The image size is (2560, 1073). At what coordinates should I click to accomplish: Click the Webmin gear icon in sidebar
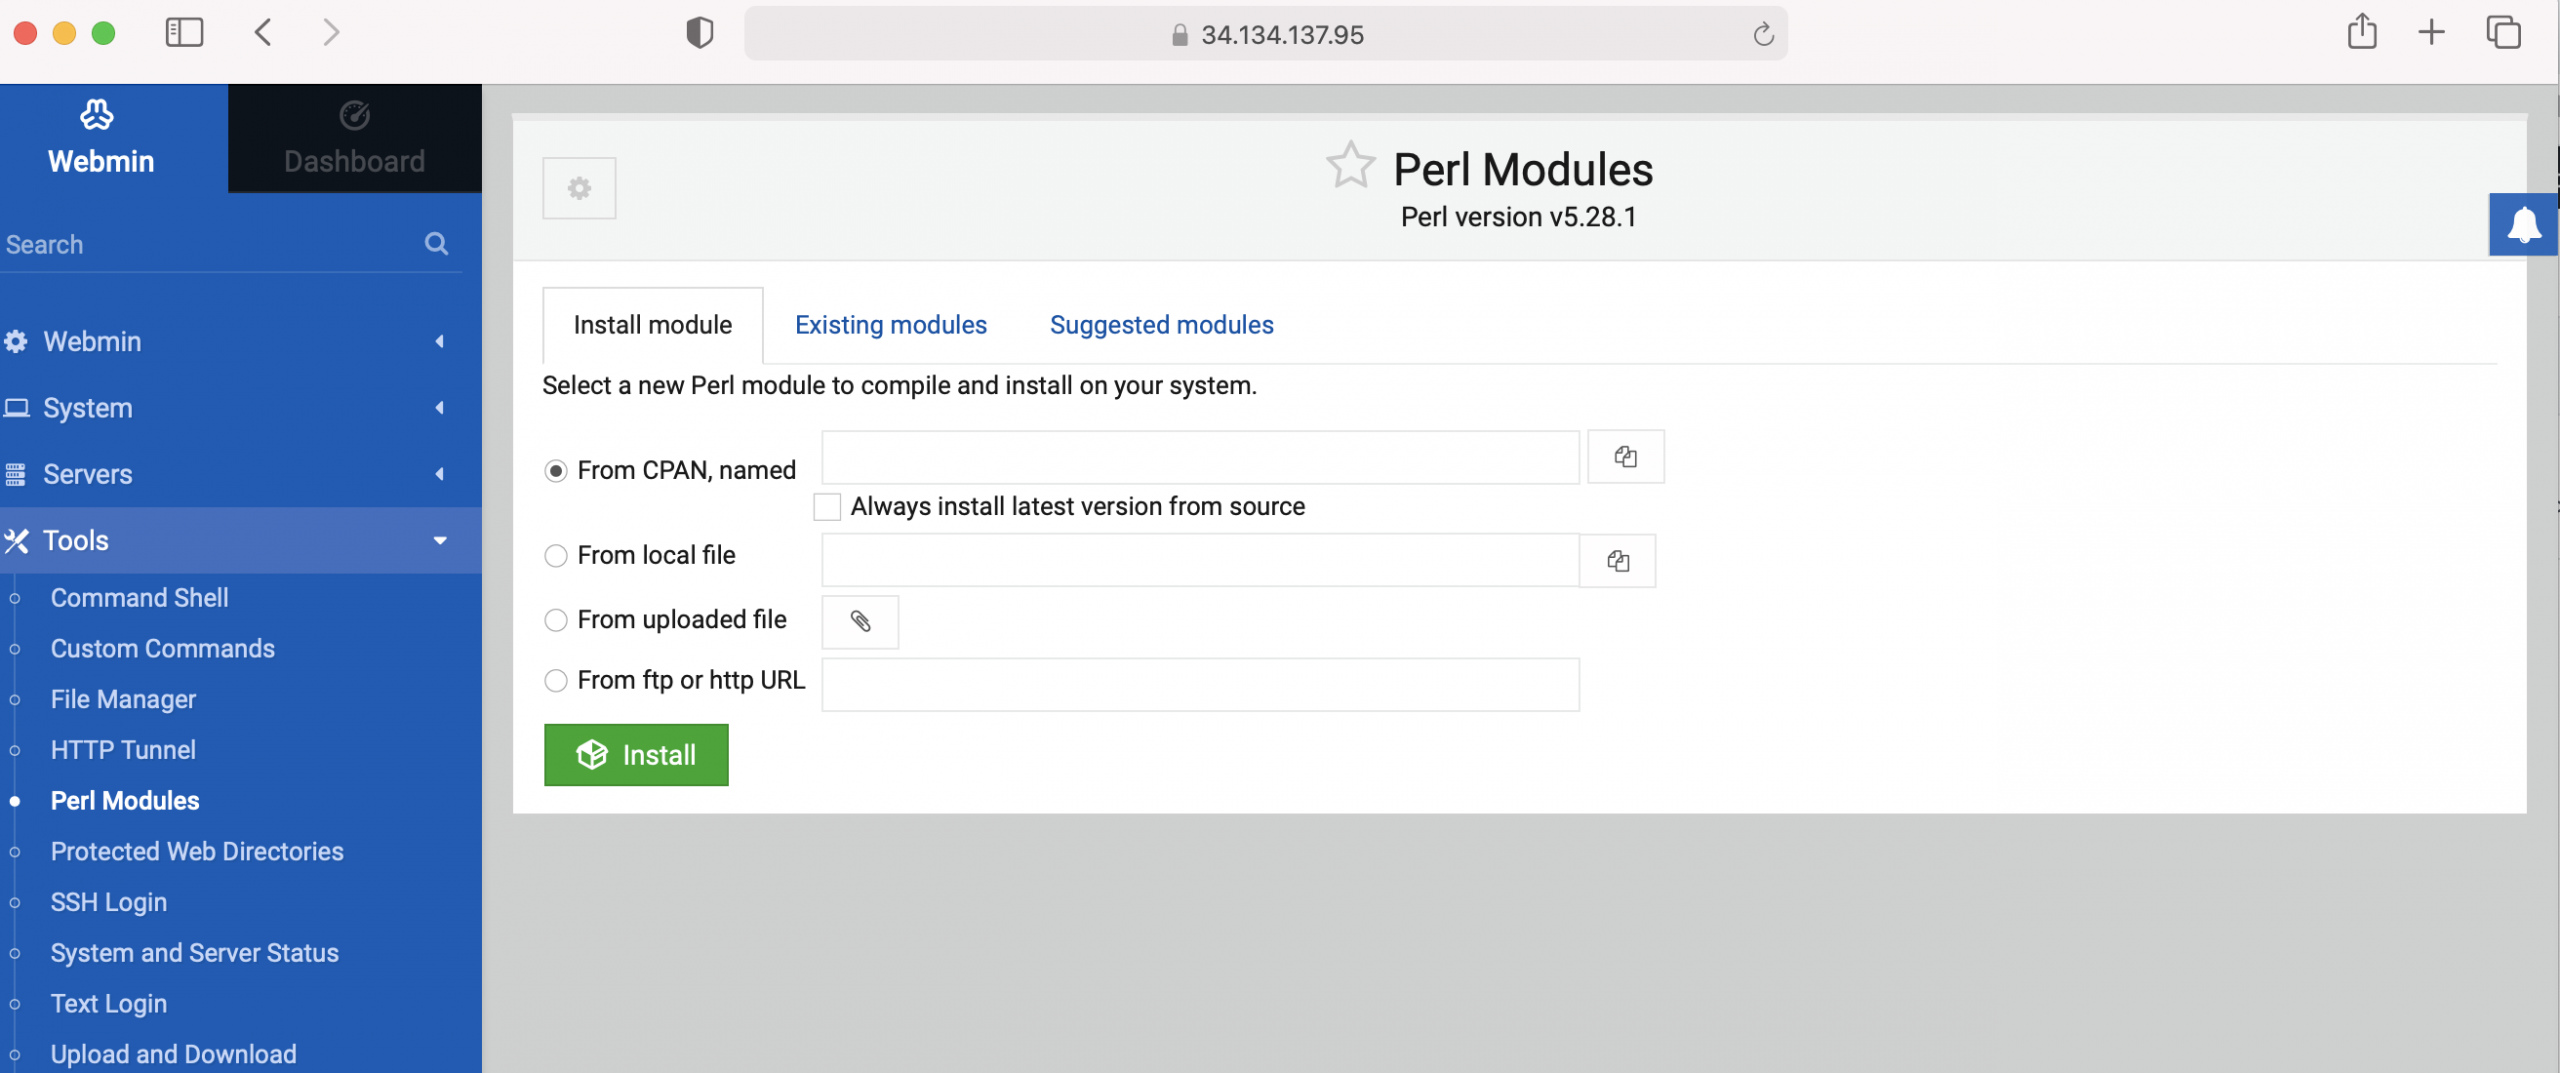[16, 341]
